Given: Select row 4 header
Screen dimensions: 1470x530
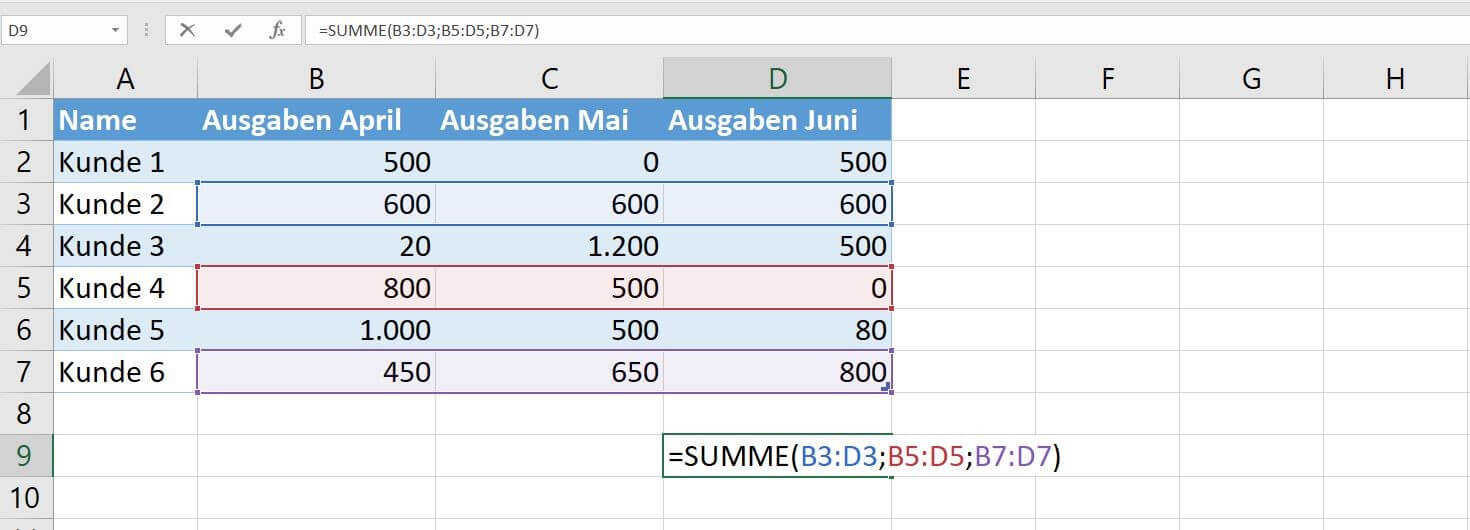Looking at the screenshot, I should 26,246.
